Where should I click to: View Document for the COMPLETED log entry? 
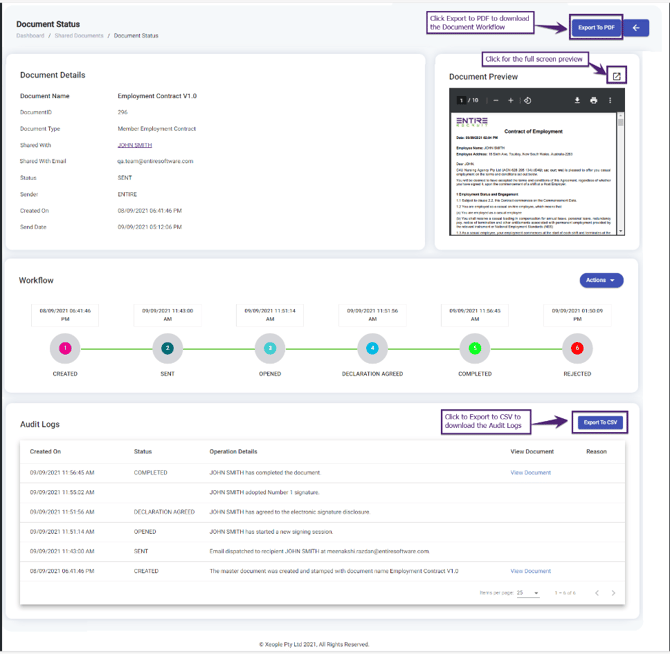pos(530,473)
